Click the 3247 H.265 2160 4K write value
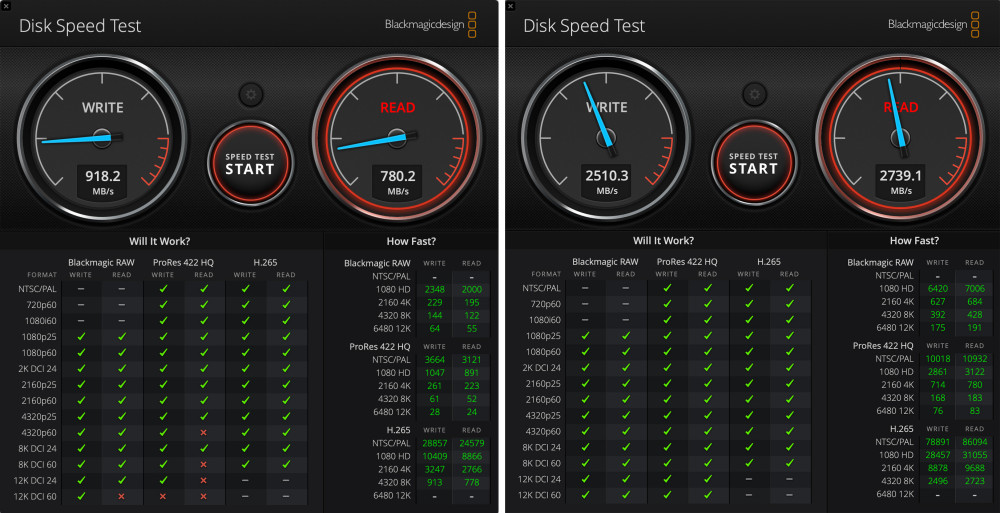 (x=435, y=470)
